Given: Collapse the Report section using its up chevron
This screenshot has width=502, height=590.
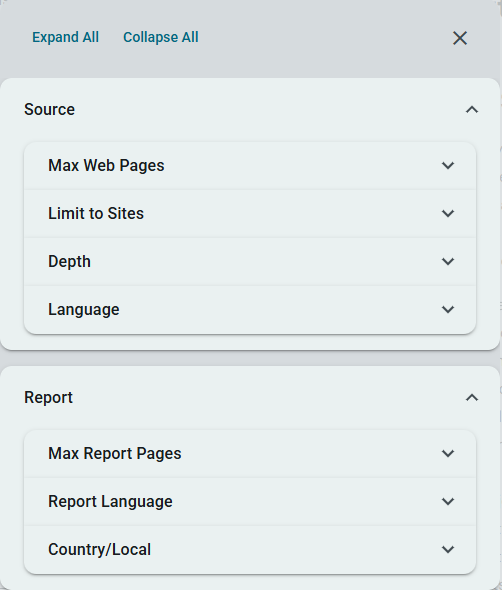Looking at the screenshot, I should (x=472, y=397).
